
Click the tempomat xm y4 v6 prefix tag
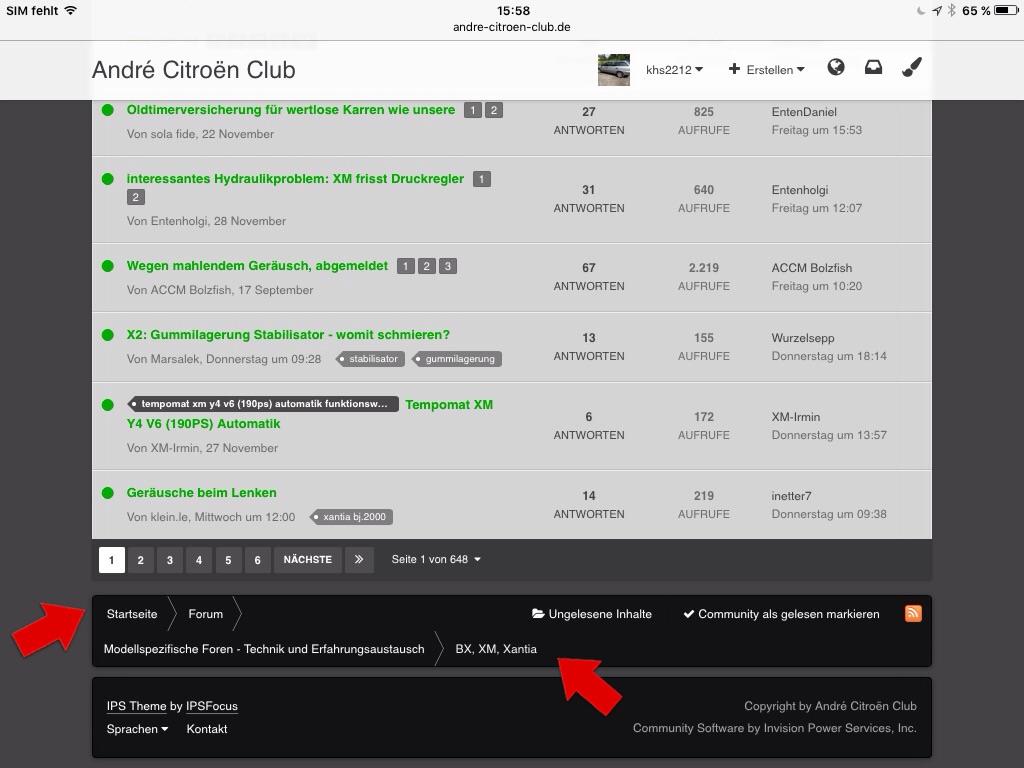[x=263, y=404]
